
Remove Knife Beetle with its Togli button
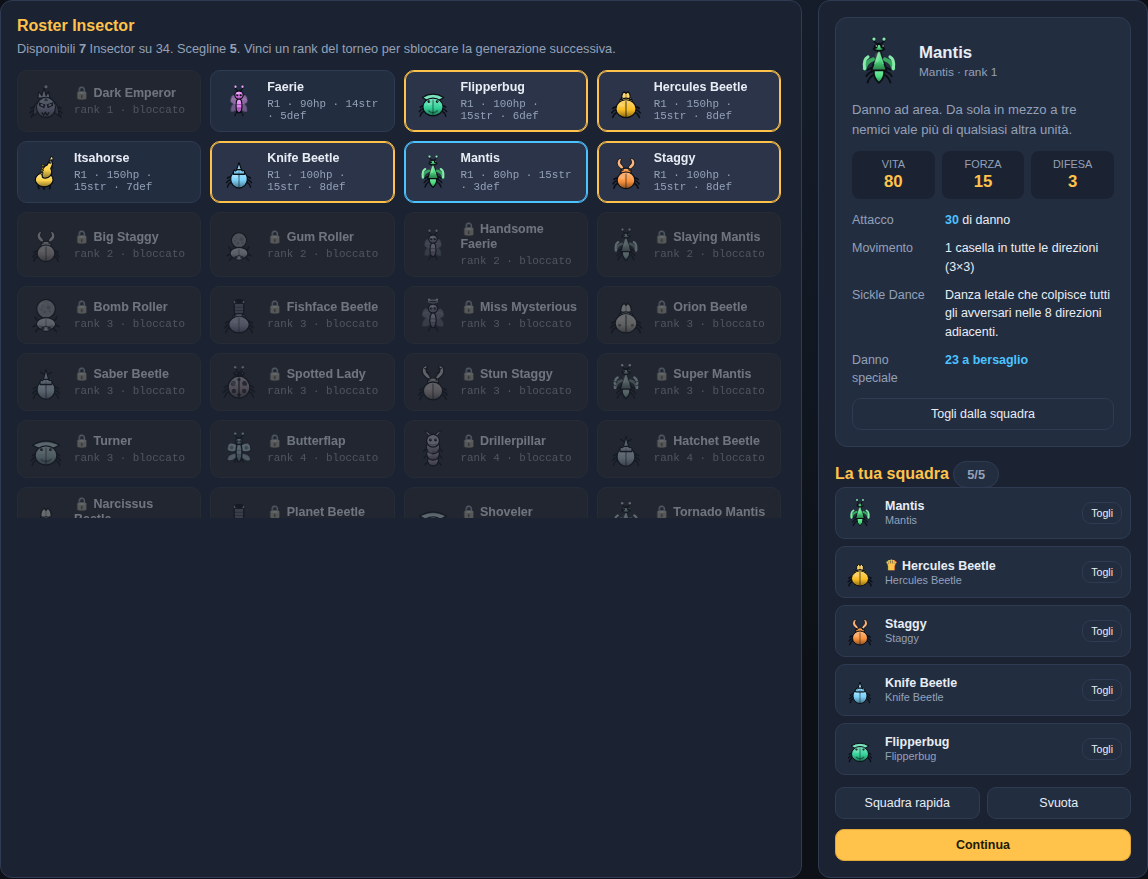(x=1102, y=690)
